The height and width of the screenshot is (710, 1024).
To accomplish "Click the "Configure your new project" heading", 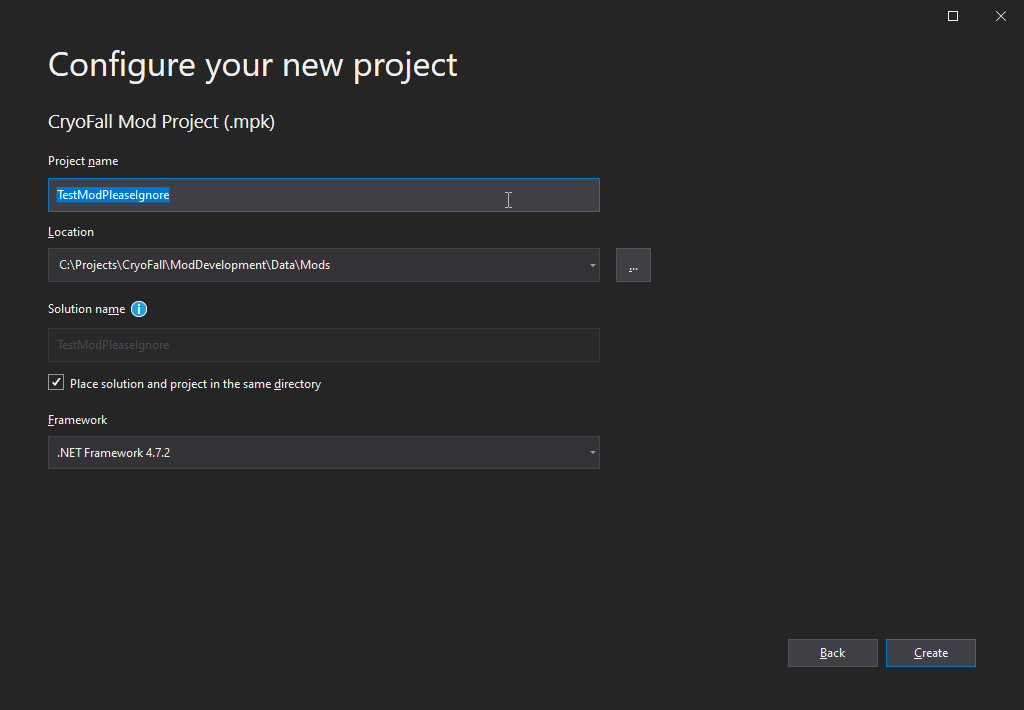I will 253,65.
